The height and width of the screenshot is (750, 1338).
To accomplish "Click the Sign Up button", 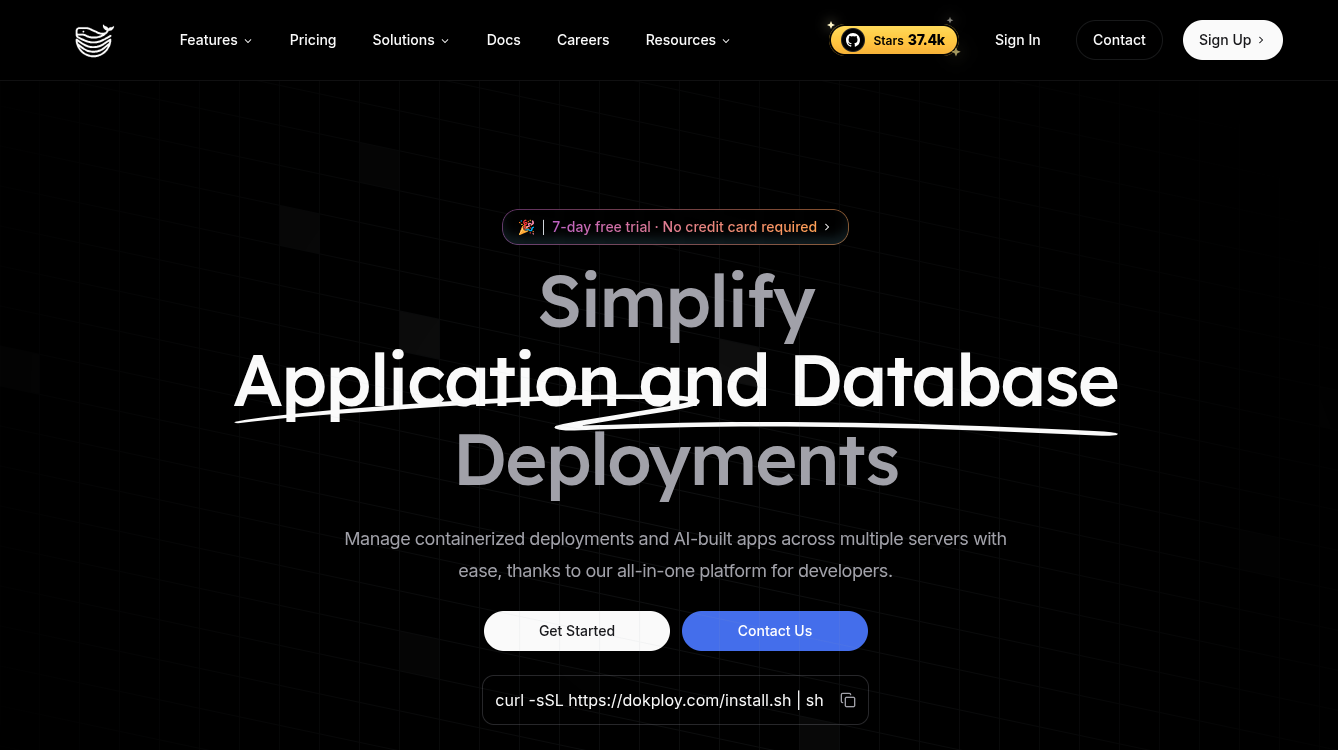I will pyautogui.click(x=1232, y=40).
